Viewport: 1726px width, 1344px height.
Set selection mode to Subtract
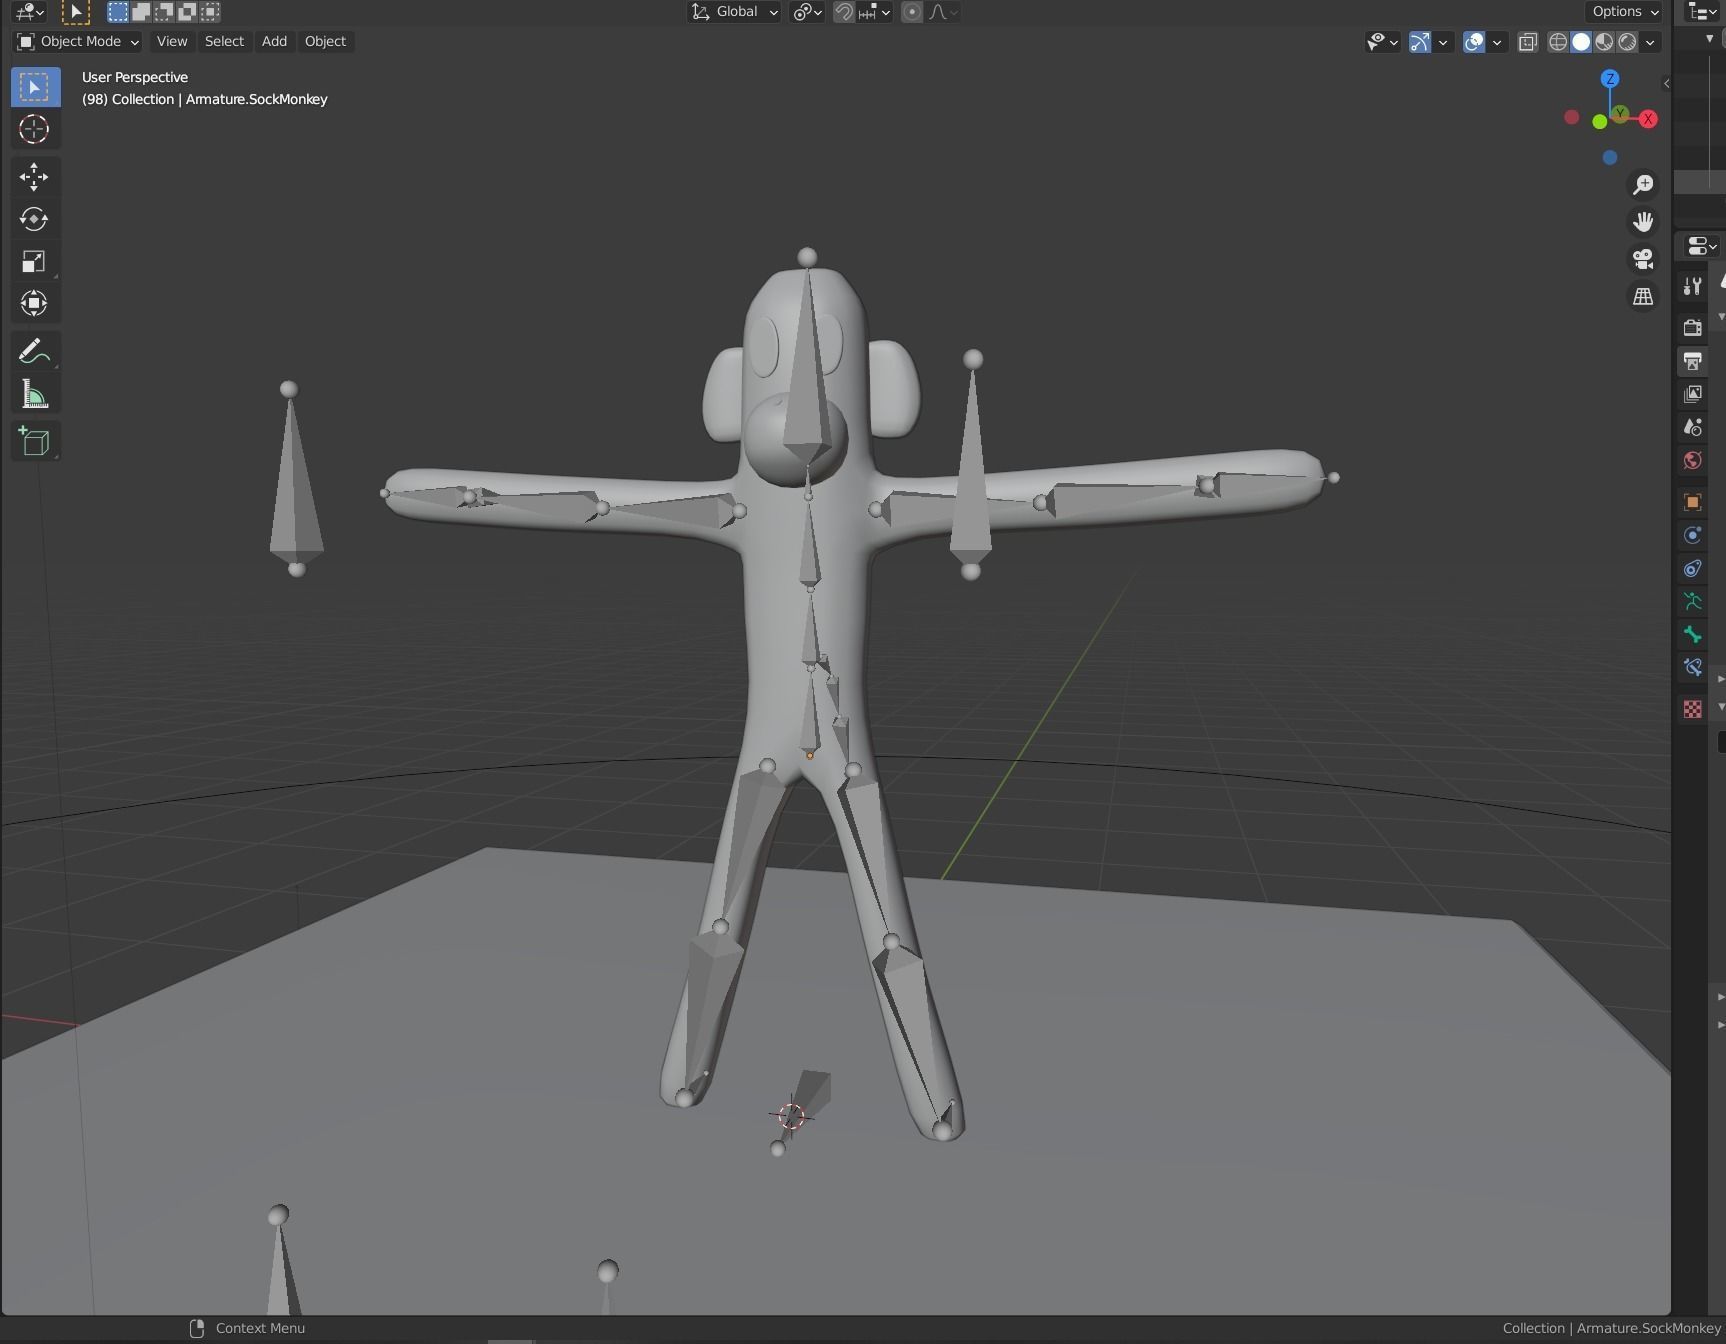point(164,12)
